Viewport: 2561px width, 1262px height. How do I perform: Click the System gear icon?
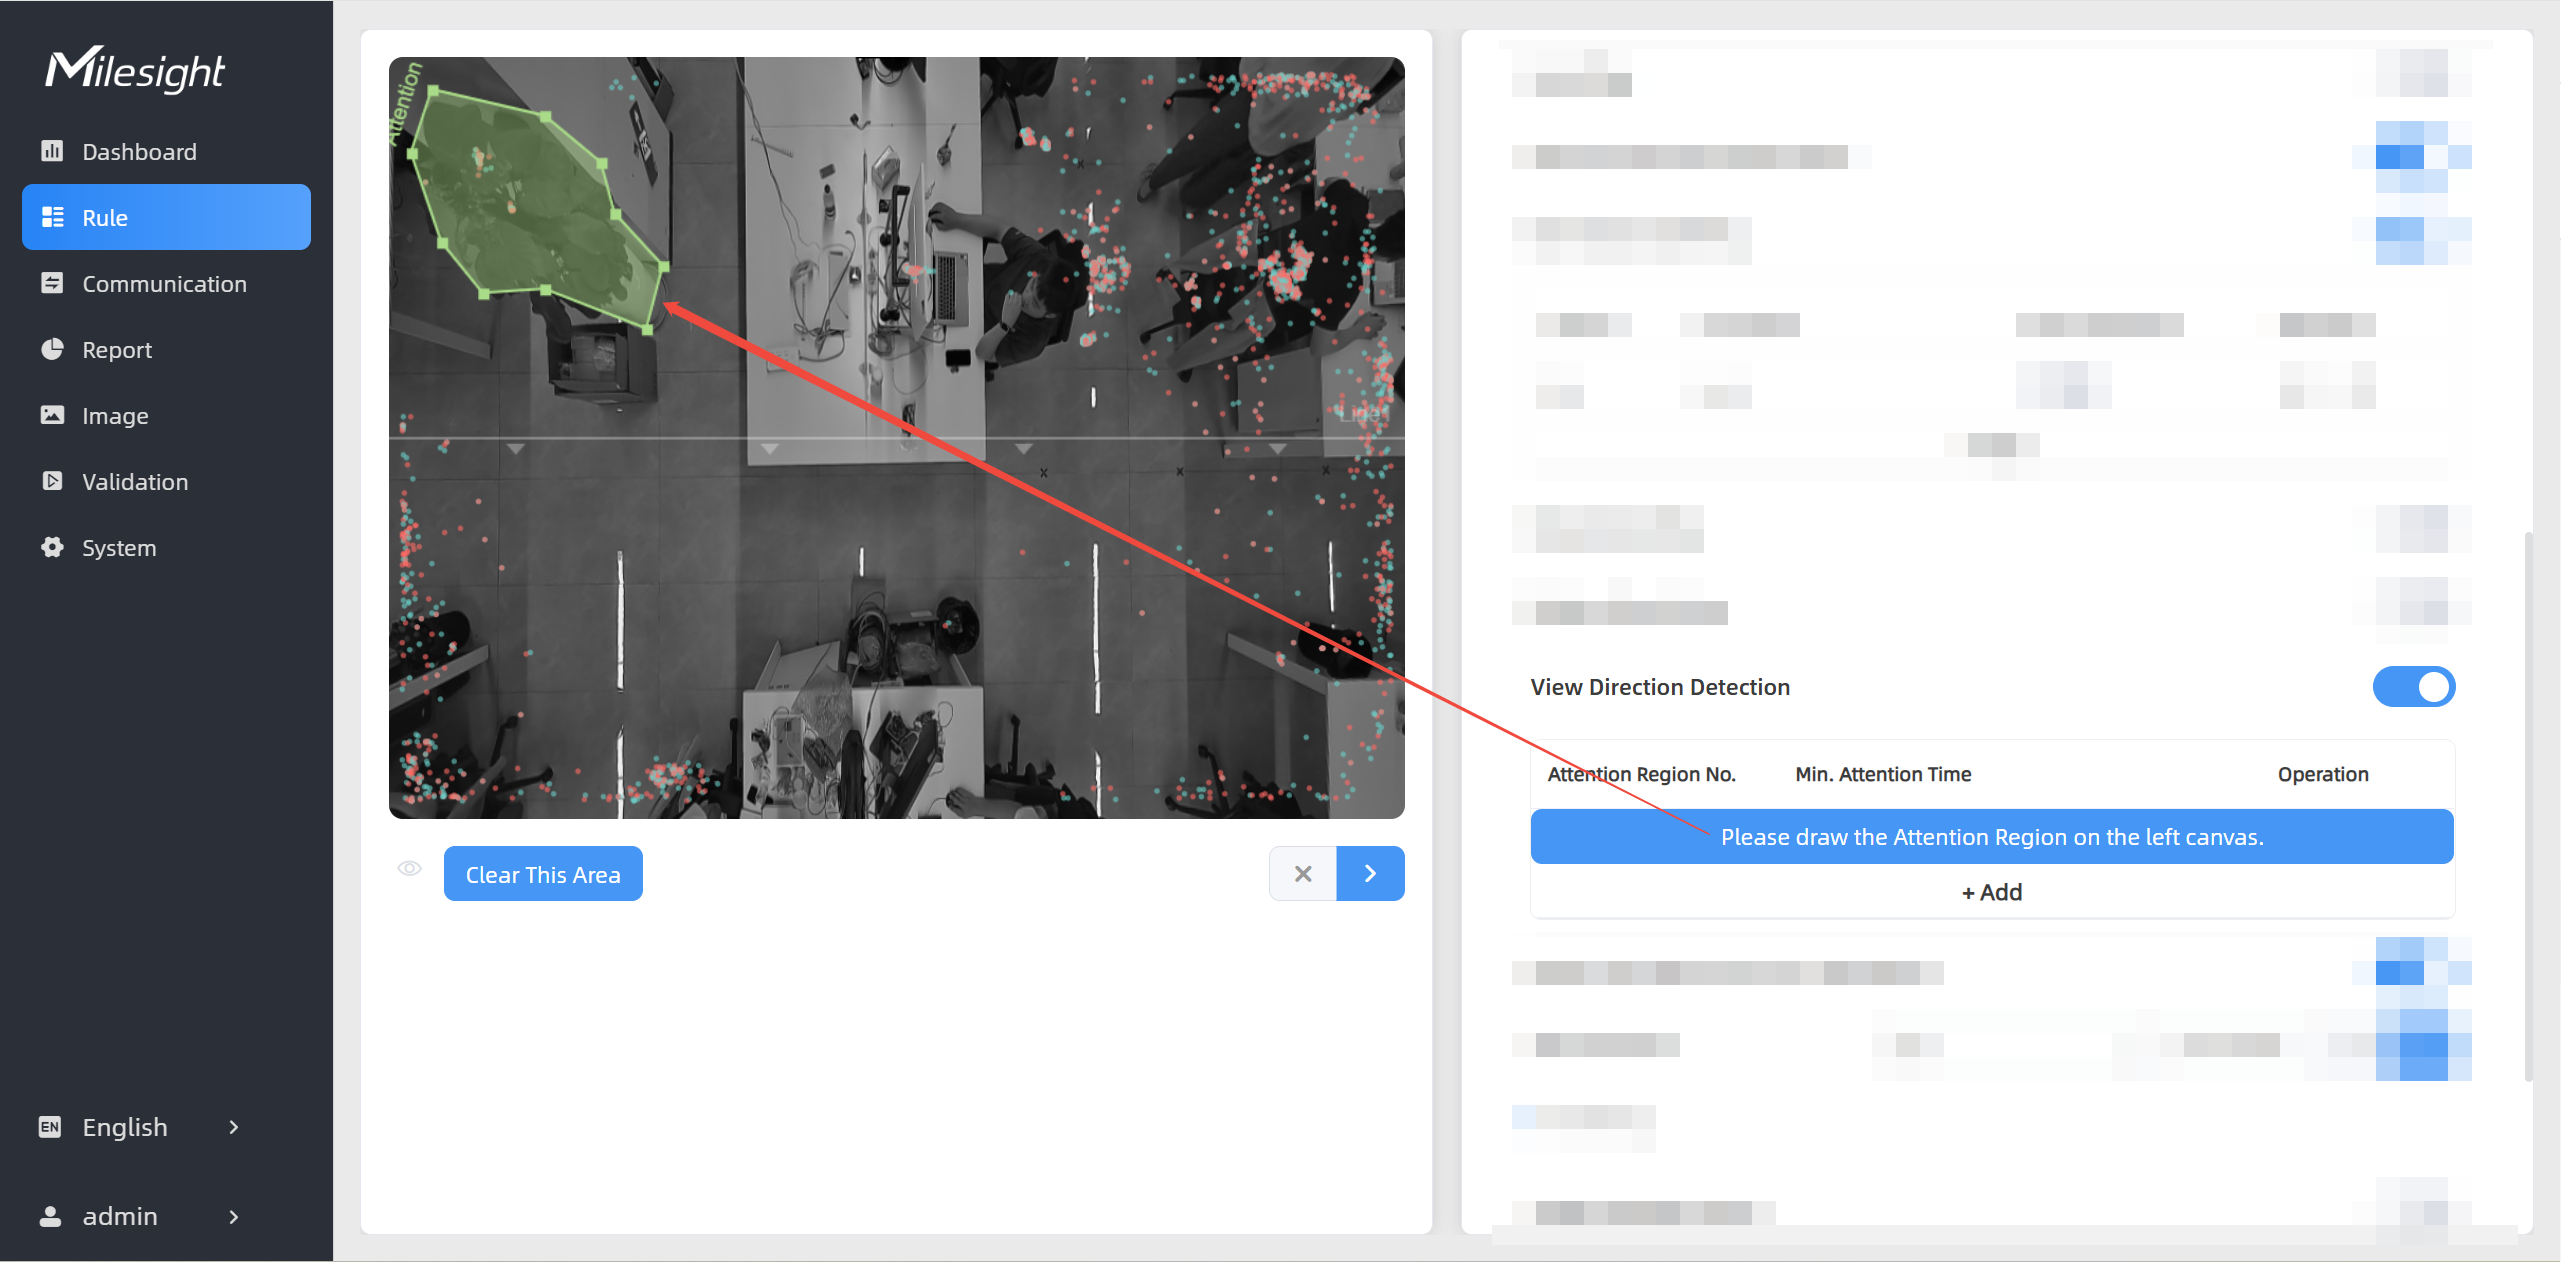point(52,547)
